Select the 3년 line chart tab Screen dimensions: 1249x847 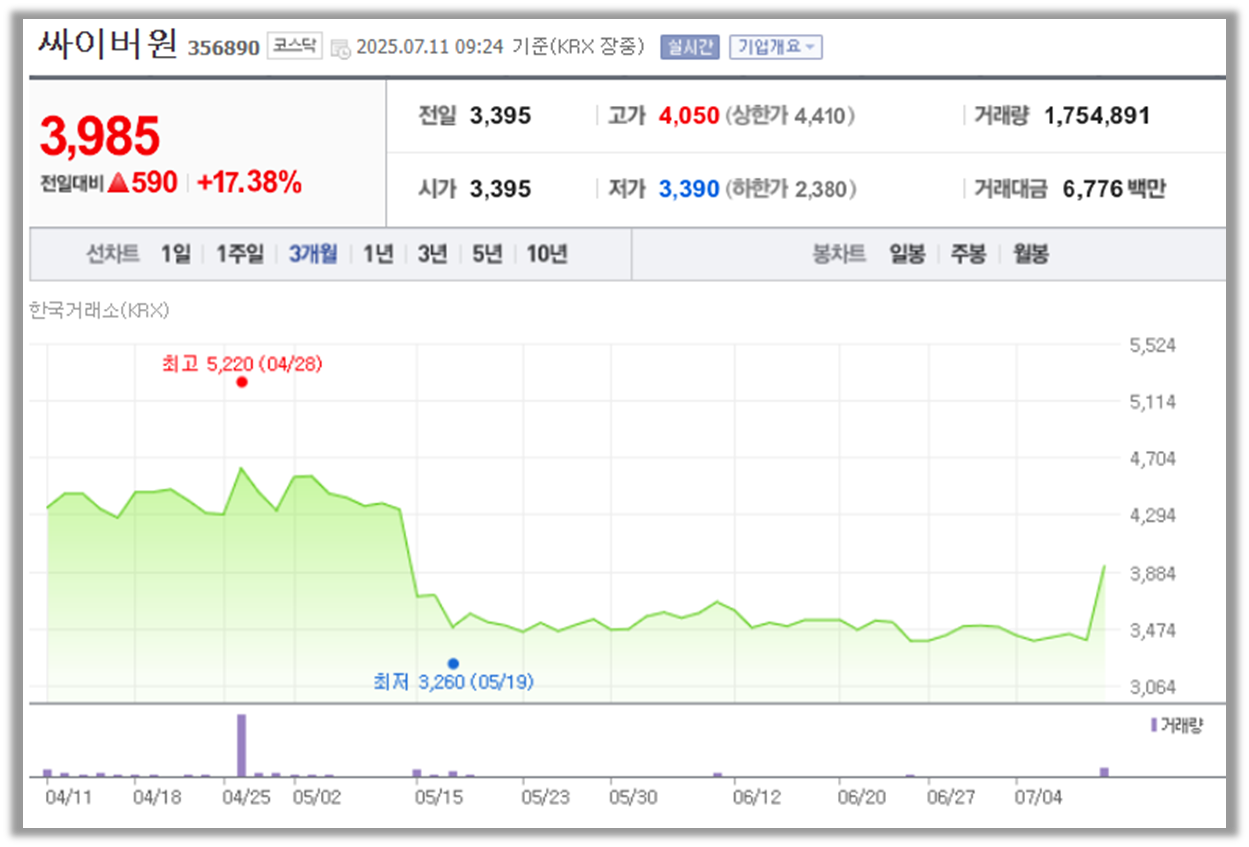(x=432, y=254)
